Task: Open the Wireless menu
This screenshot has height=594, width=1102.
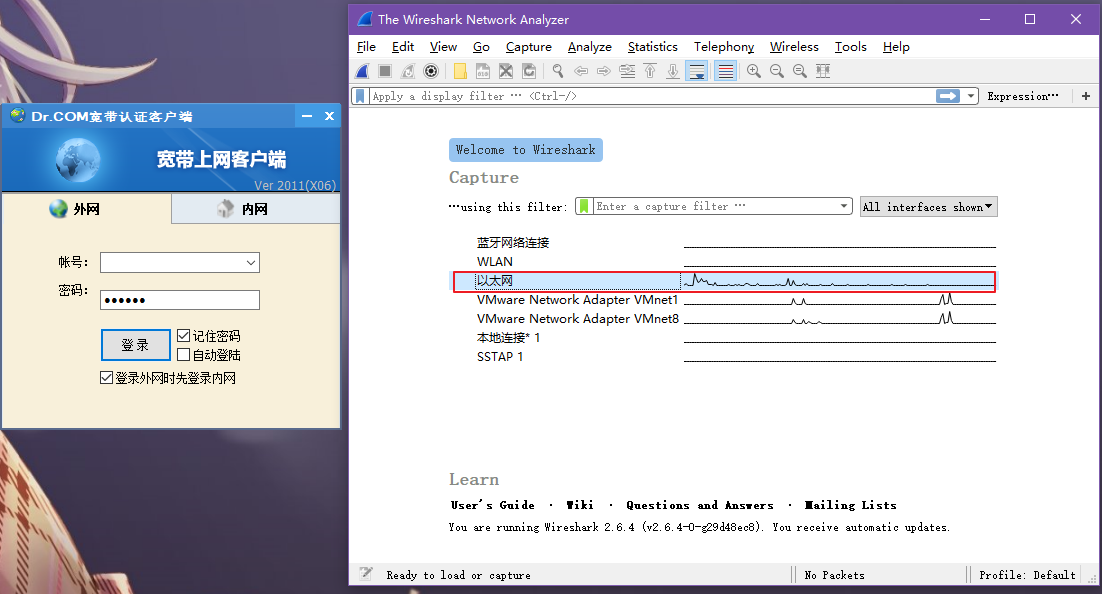Action: pyautogui.click(x=794, y=47)
